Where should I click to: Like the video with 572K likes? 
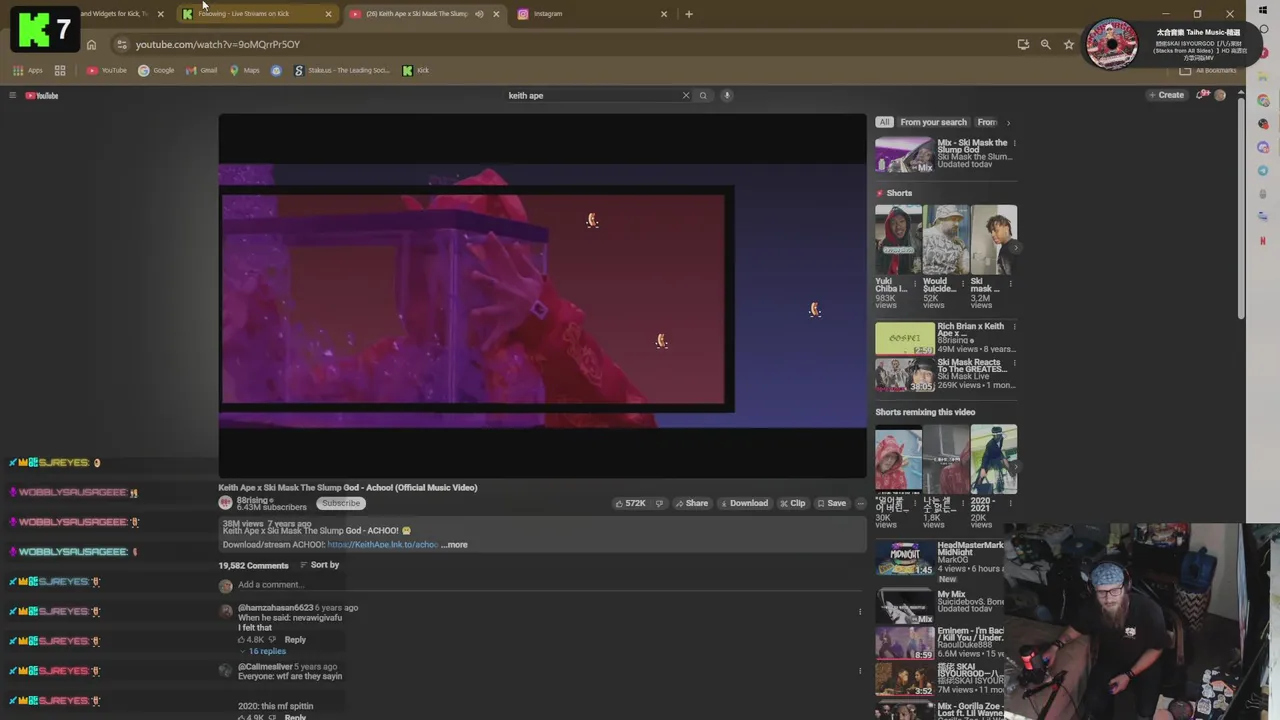click(630, 503)
